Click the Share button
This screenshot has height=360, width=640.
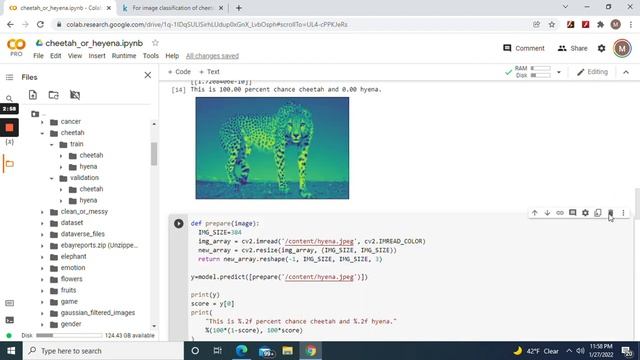[x=572, y=48]
